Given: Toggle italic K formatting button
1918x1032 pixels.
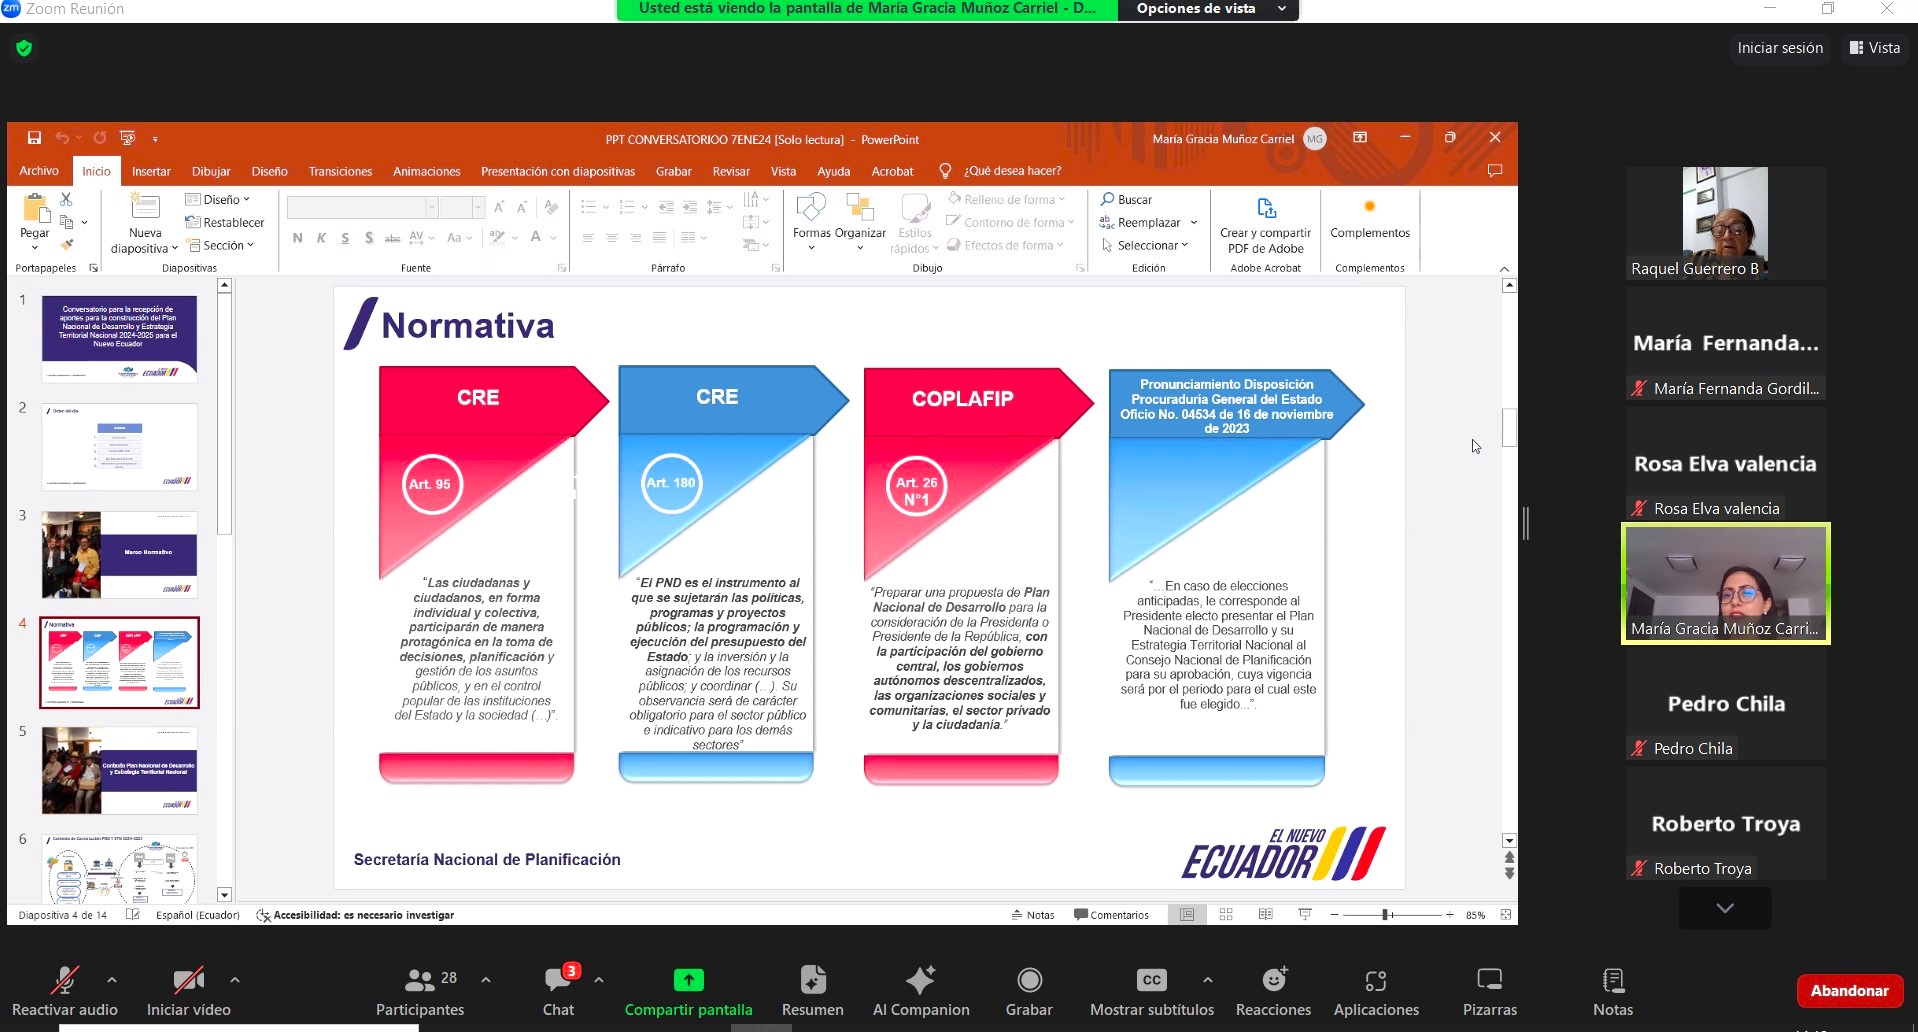Looking at the screenshot, I should click(x=321, y=238).
